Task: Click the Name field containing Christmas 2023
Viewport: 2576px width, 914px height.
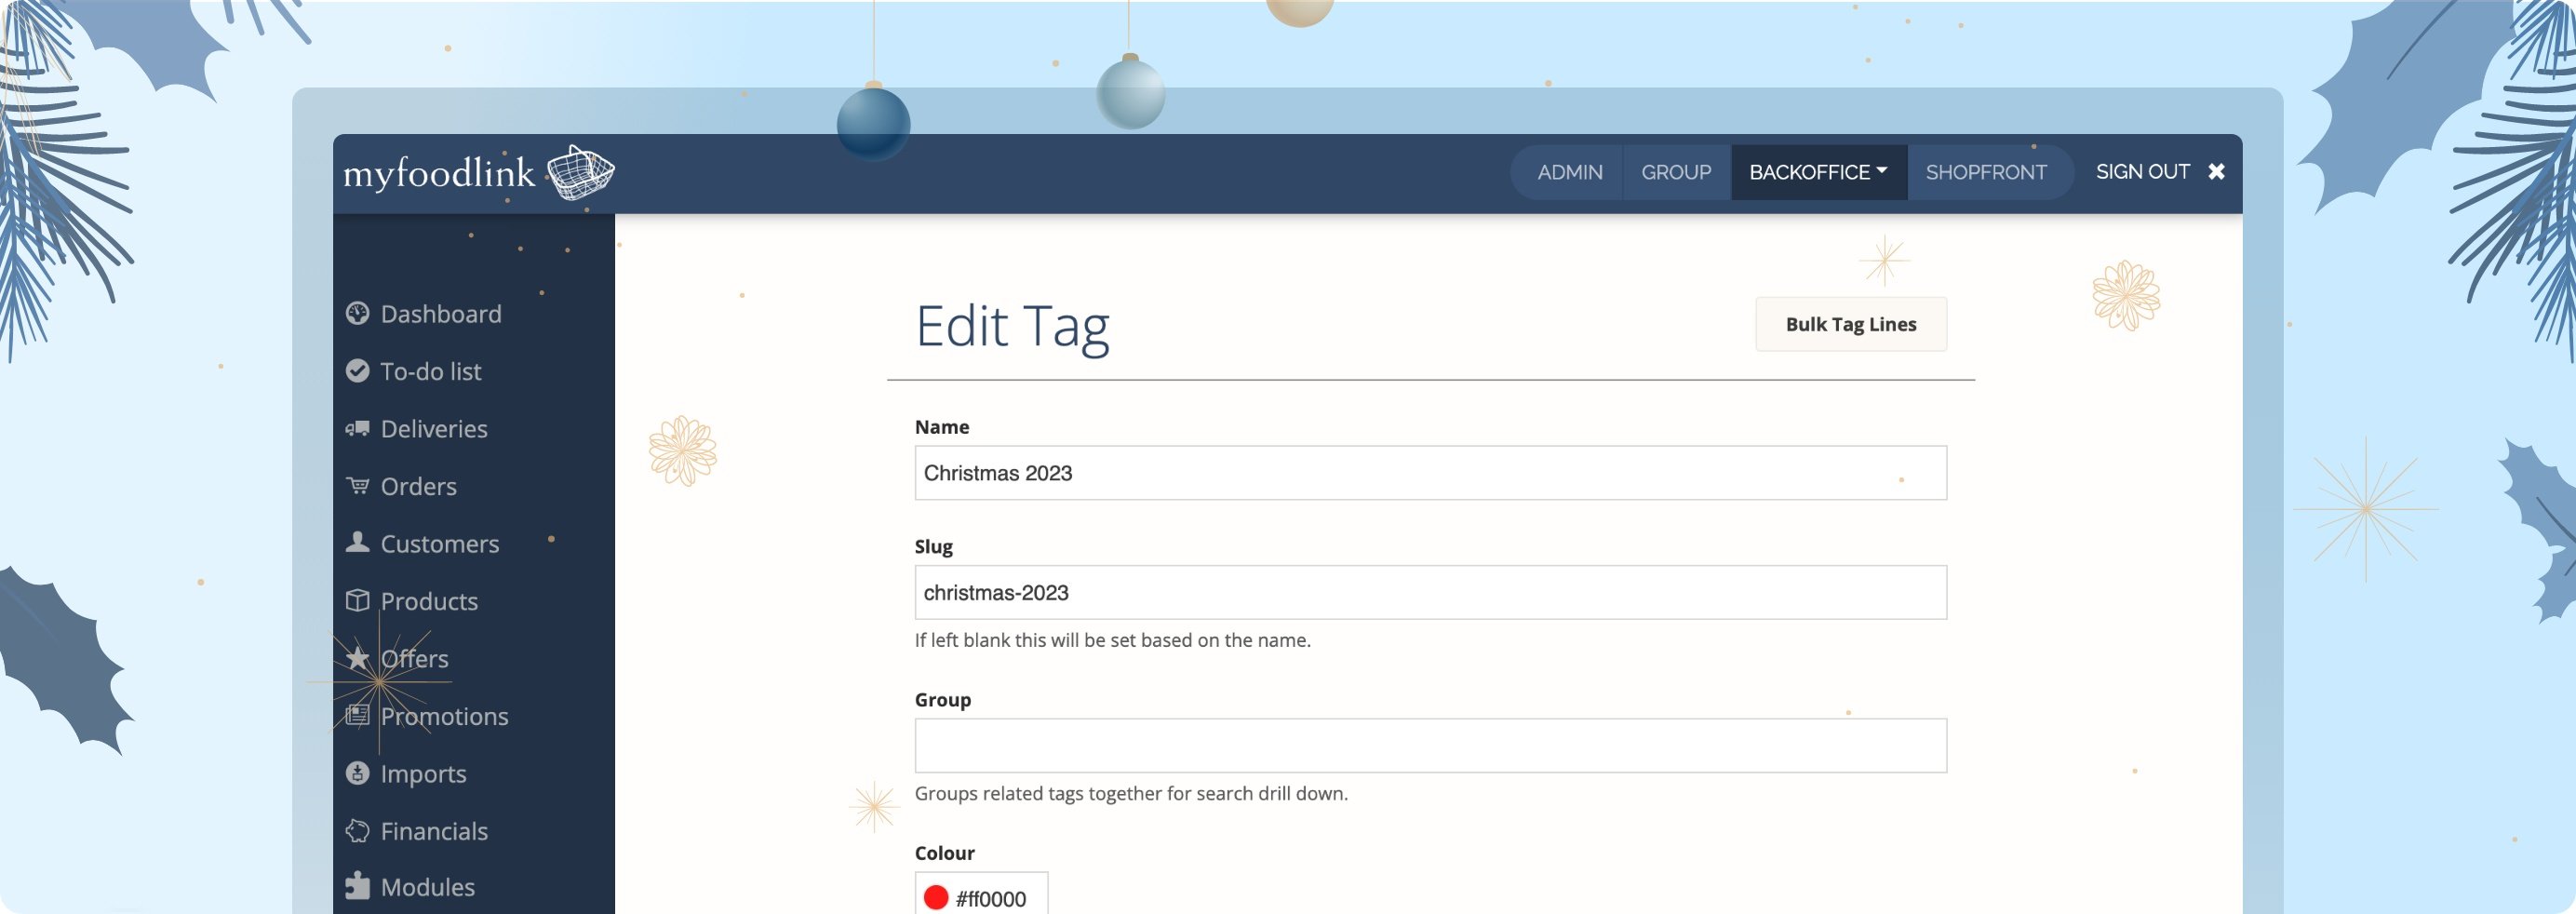Action: pos(1430,473)
